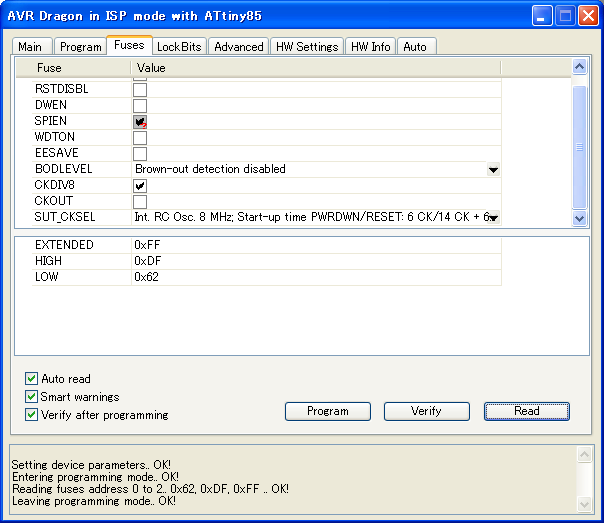Open the Auto tab
The image size is (604, 523).
click(416, 47)
